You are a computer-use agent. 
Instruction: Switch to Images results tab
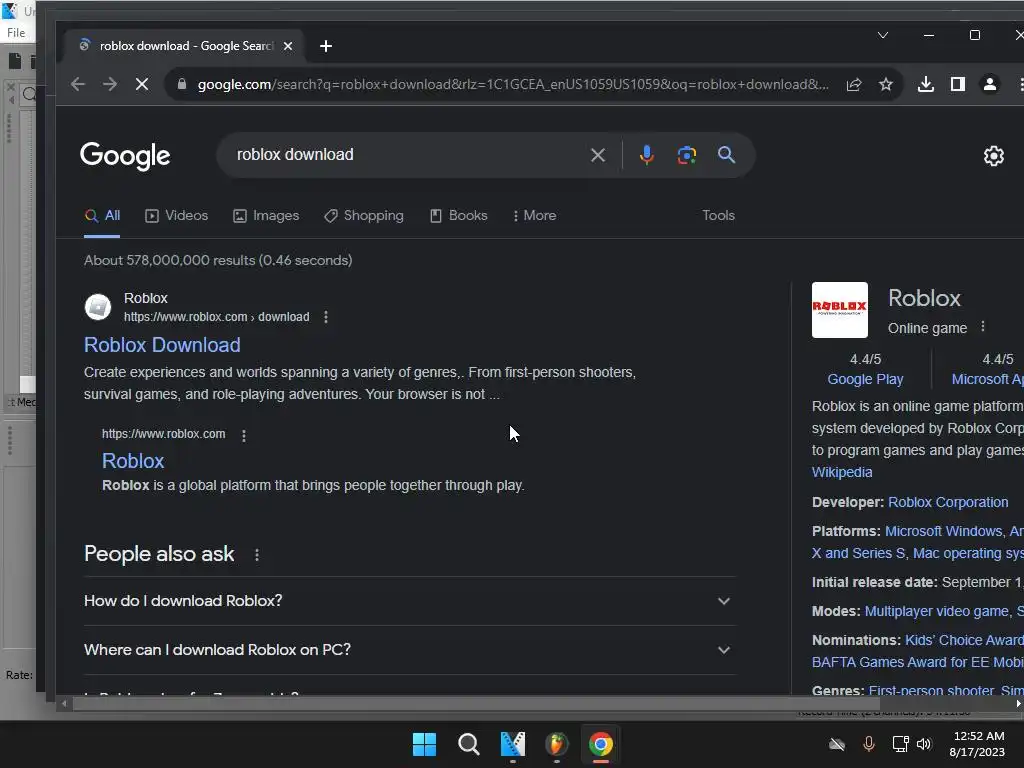click(266, 216)
